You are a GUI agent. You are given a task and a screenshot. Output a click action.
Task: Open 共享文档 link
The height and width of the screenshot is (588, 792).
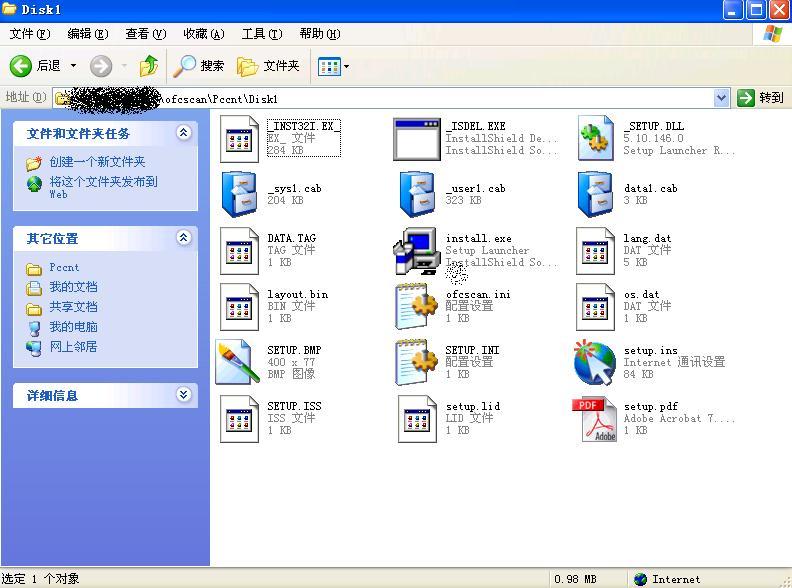(x=73, y=307)
